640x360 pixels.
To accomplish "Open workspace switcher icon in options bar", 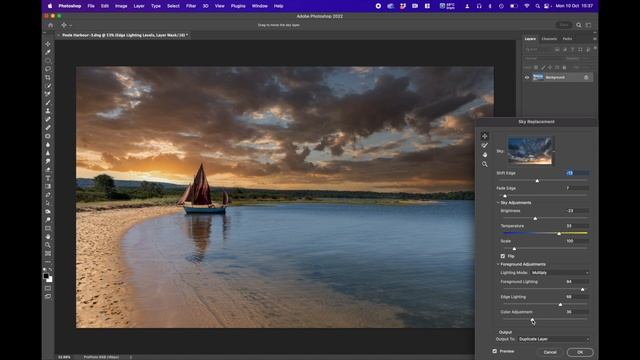I will (x=589, y=25).
